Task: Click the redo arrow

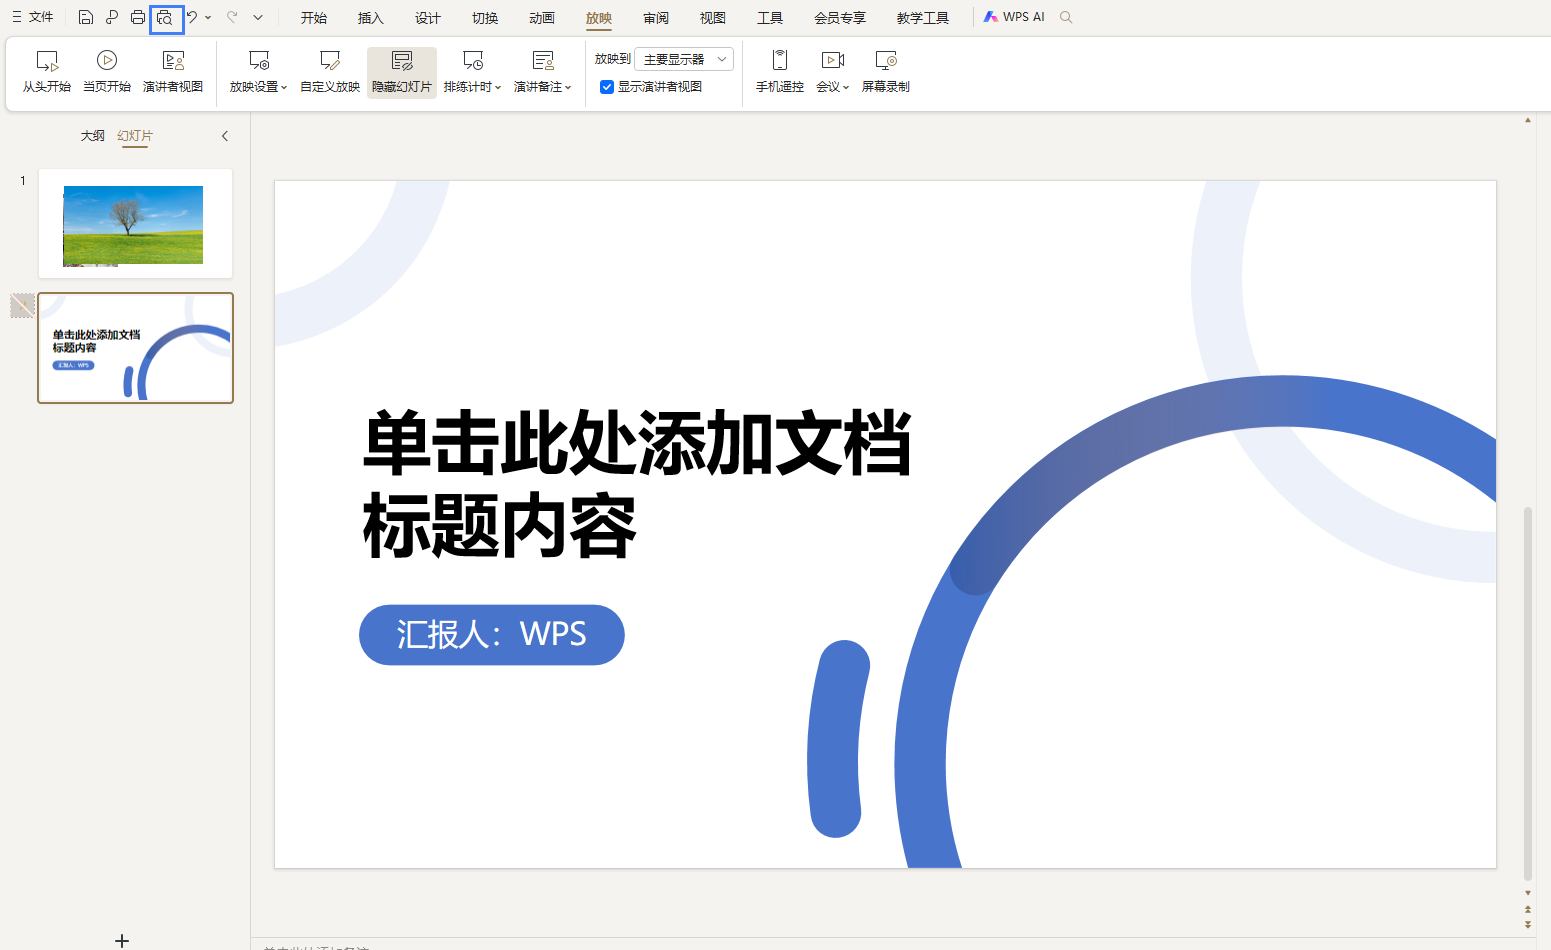Action: [x=232, y=17]
